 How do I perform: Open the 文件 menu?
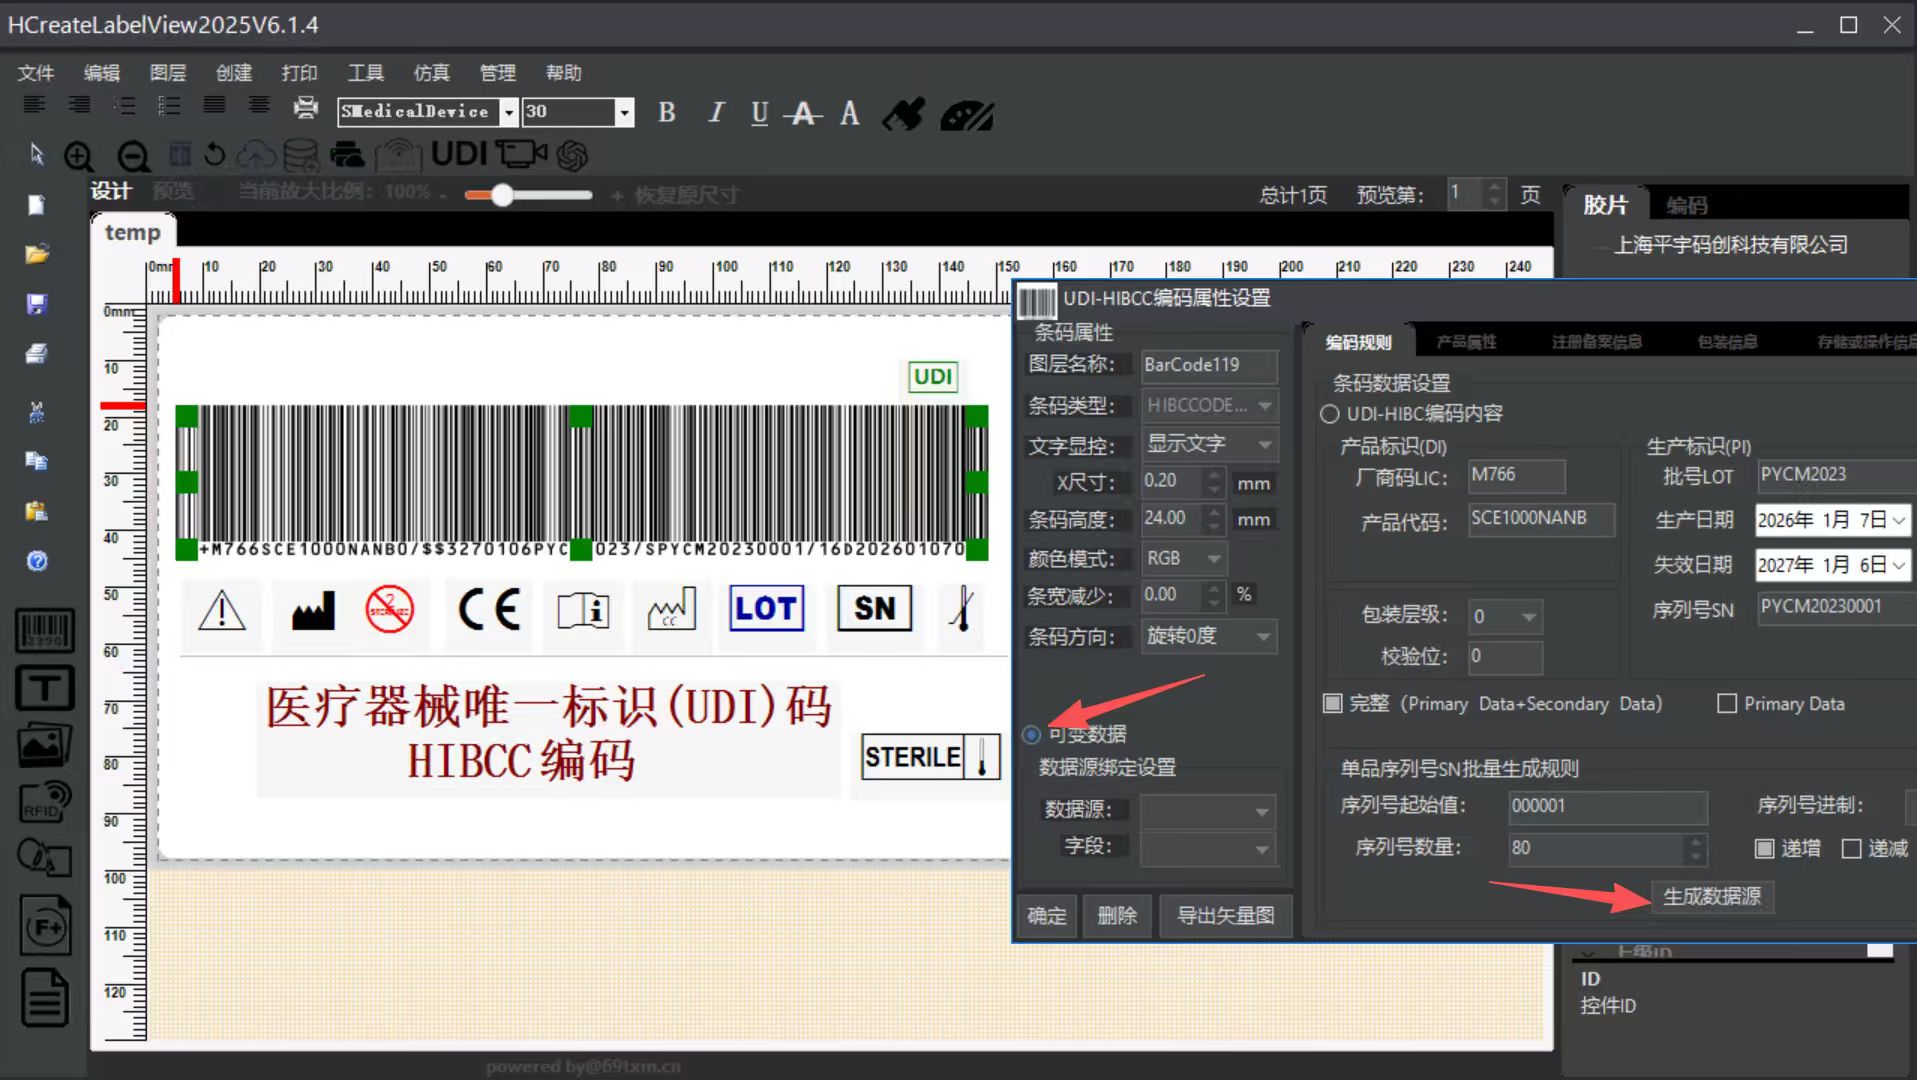[x=36, y=73]
